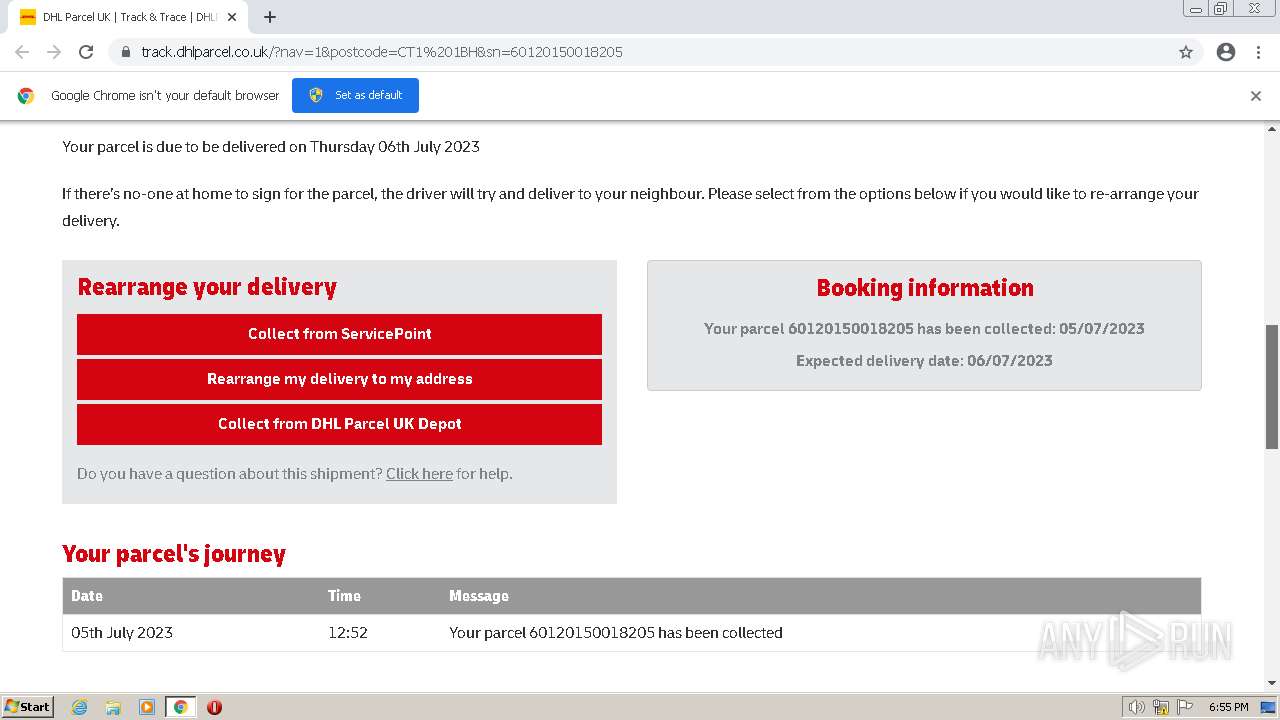Open the Click here help link

(x=419, y=474)
